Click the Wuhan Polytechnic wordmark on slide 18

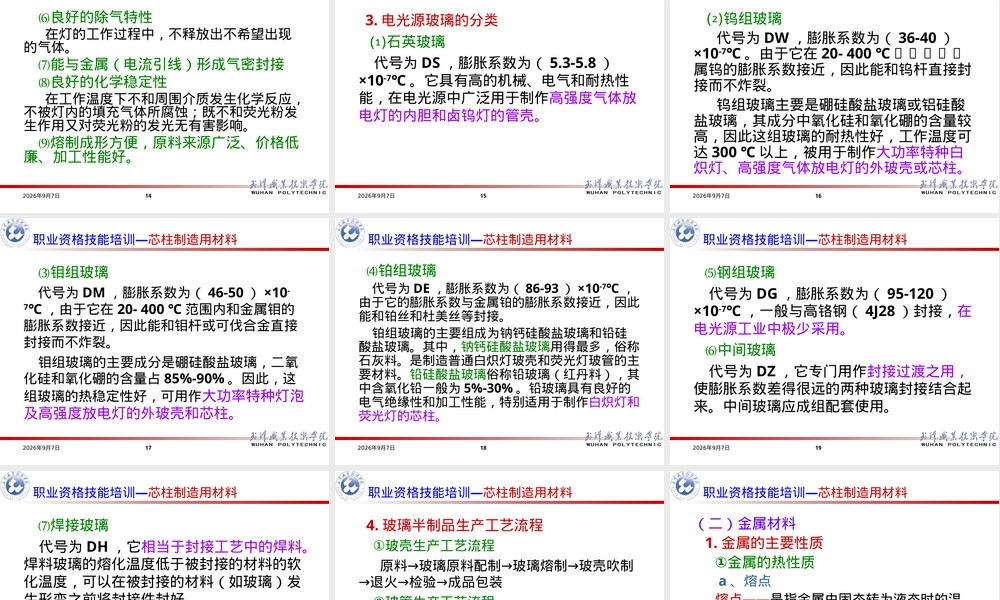[623, 439]
